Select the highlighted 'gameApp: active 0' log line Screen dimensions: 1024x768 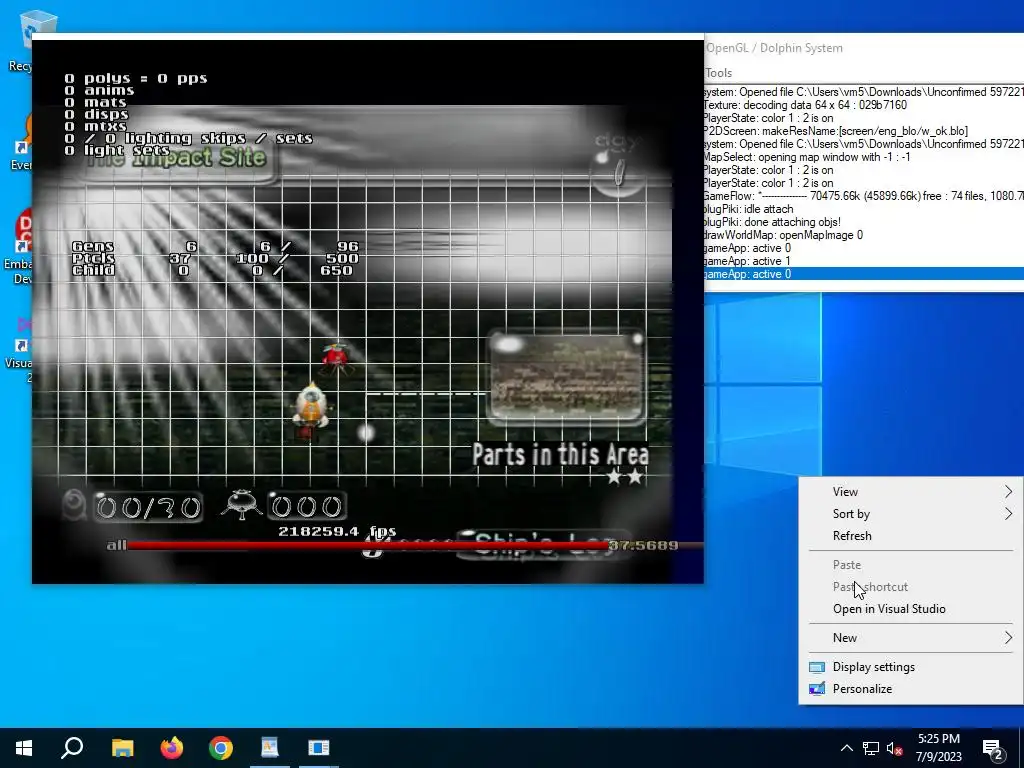[x=864, y=274]
